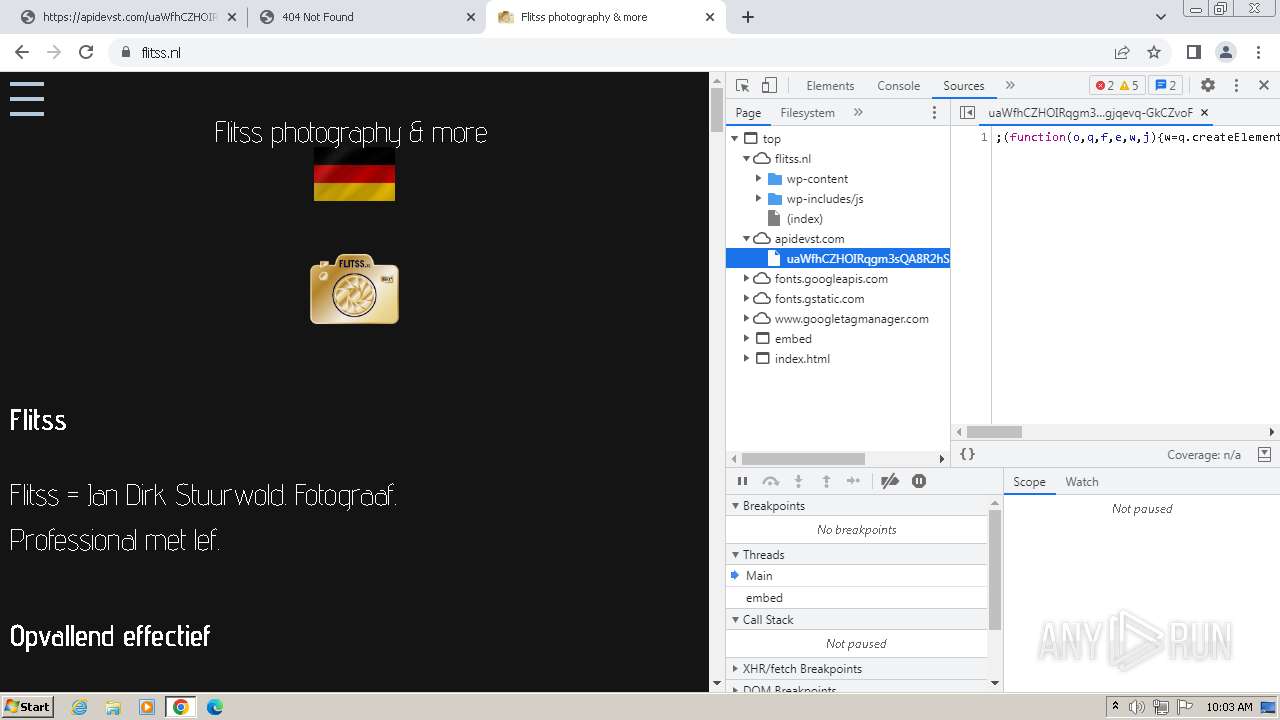Expand the wp-includes/js folder
The image size is (1280, 720).
[x=759, y=199]
